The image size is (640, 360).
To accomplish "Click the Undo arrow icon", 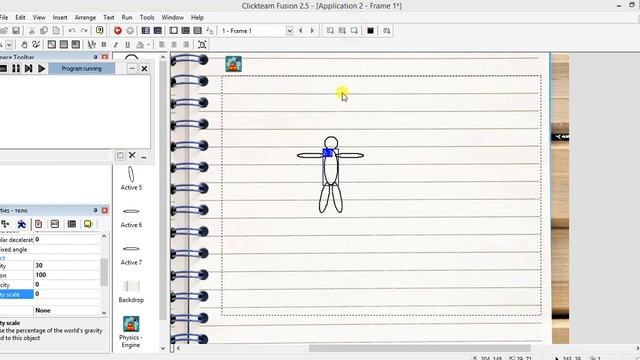I will click(x=71, y=31).
